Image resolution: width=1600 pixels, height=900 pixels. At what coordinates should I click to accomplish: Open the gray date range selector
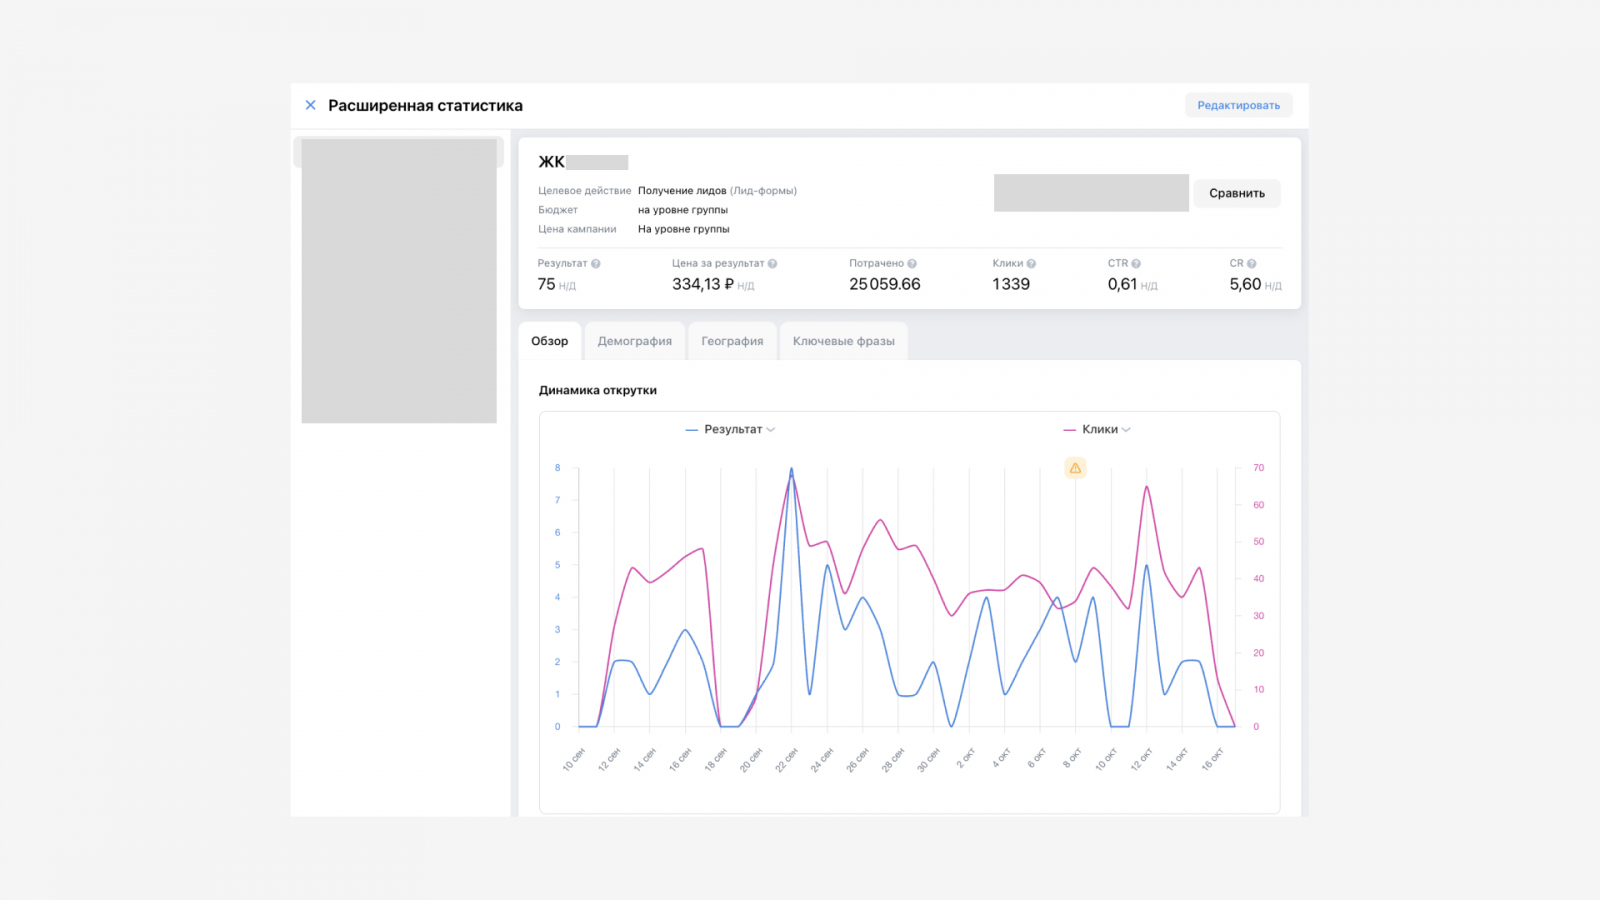click(x=1090, y=193)
